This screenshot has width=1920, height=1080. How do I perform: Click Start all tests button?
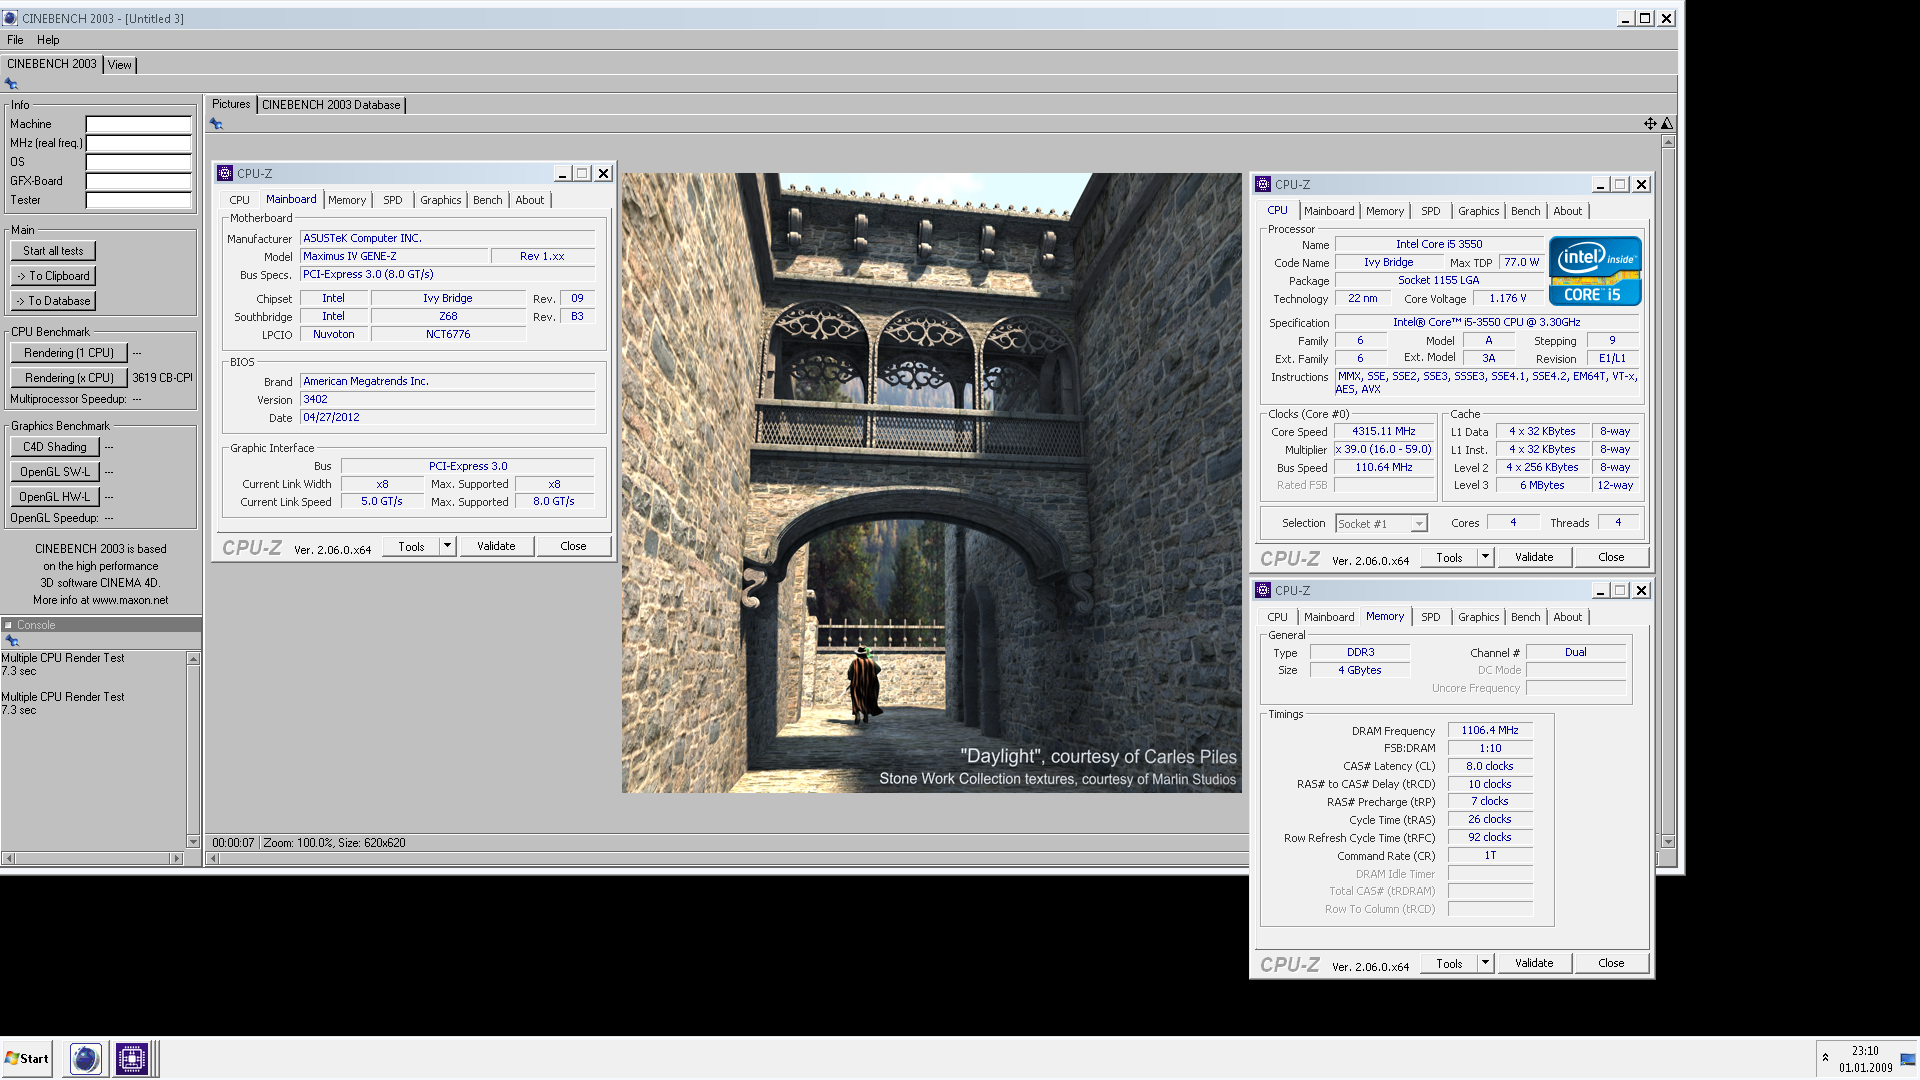[53, 251]
